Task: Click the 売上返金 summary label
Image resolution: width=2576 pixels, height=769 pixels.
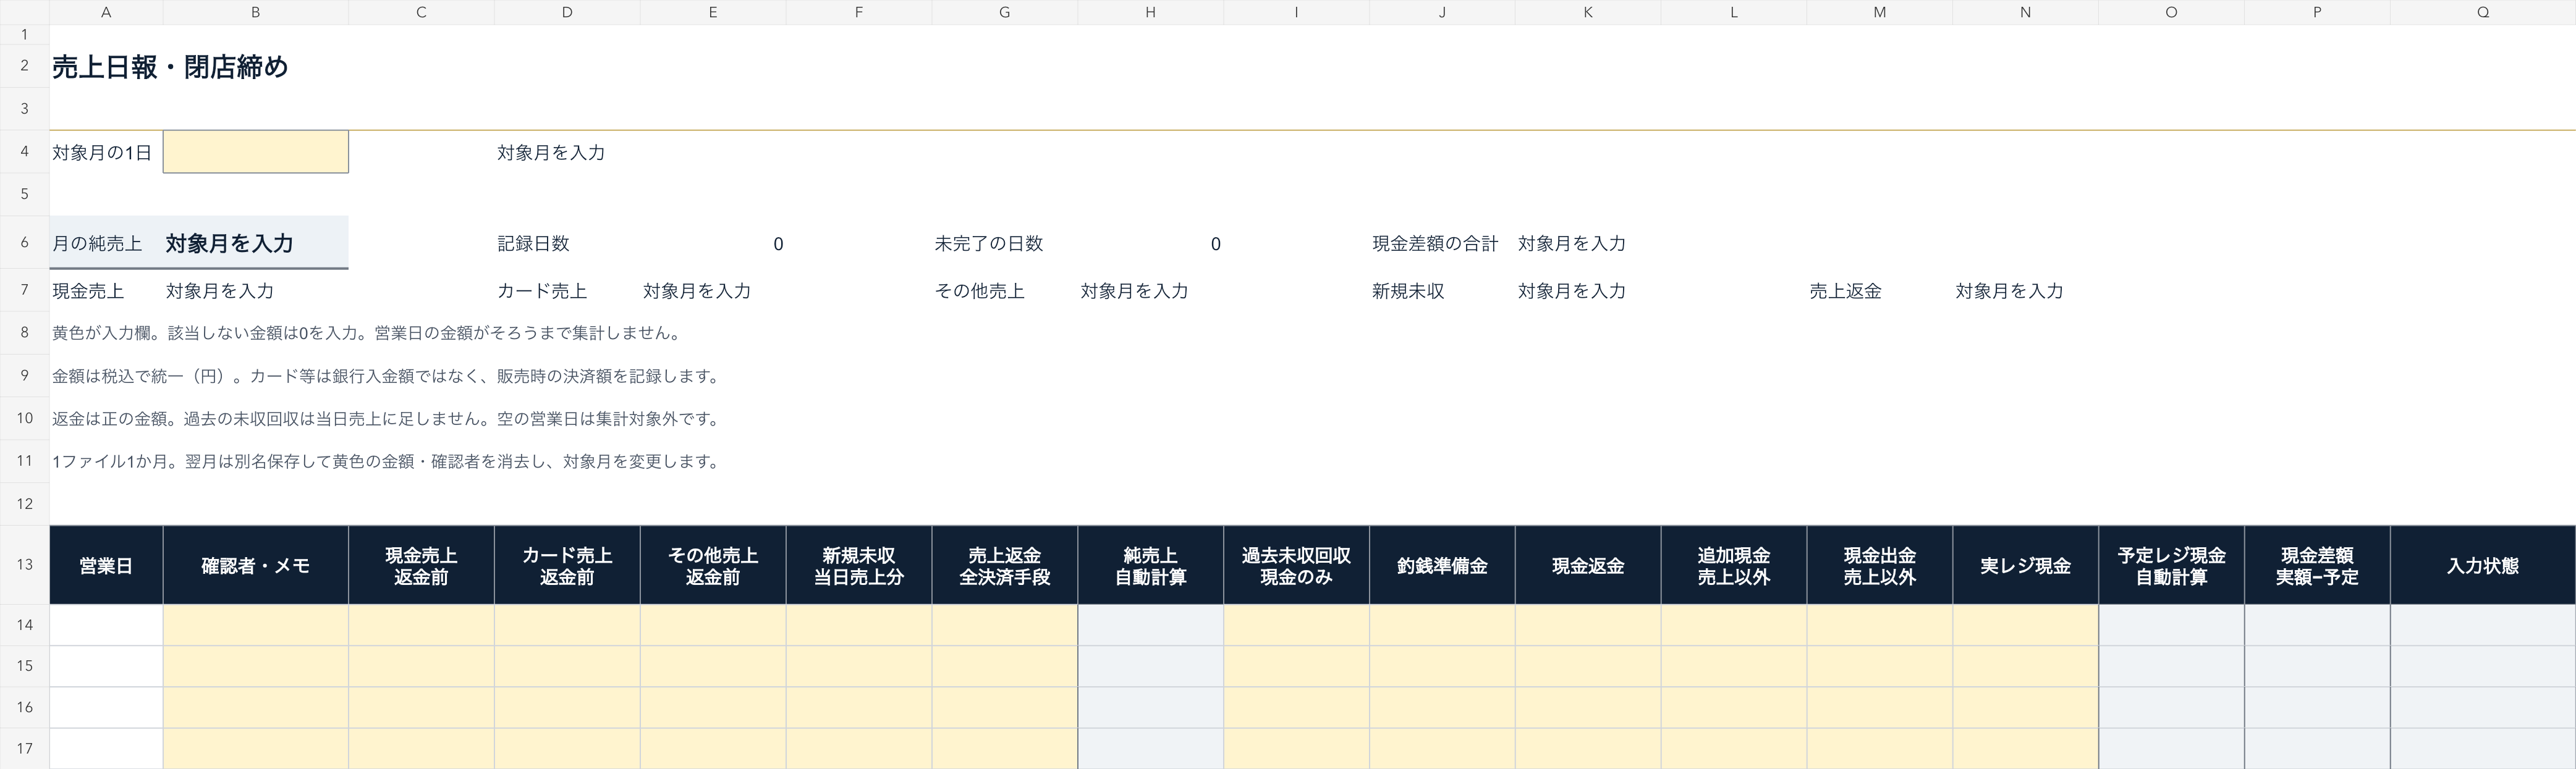Action: 1845,291
